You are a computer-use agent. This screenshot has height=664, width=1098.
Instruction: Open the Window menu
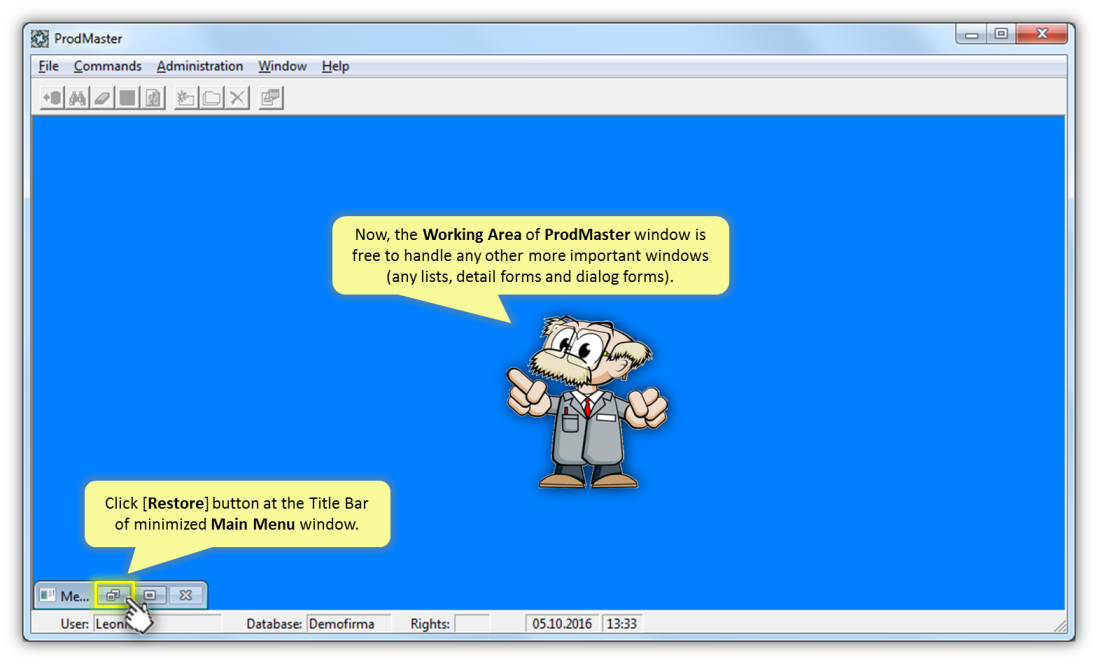[x=282, y=66]
